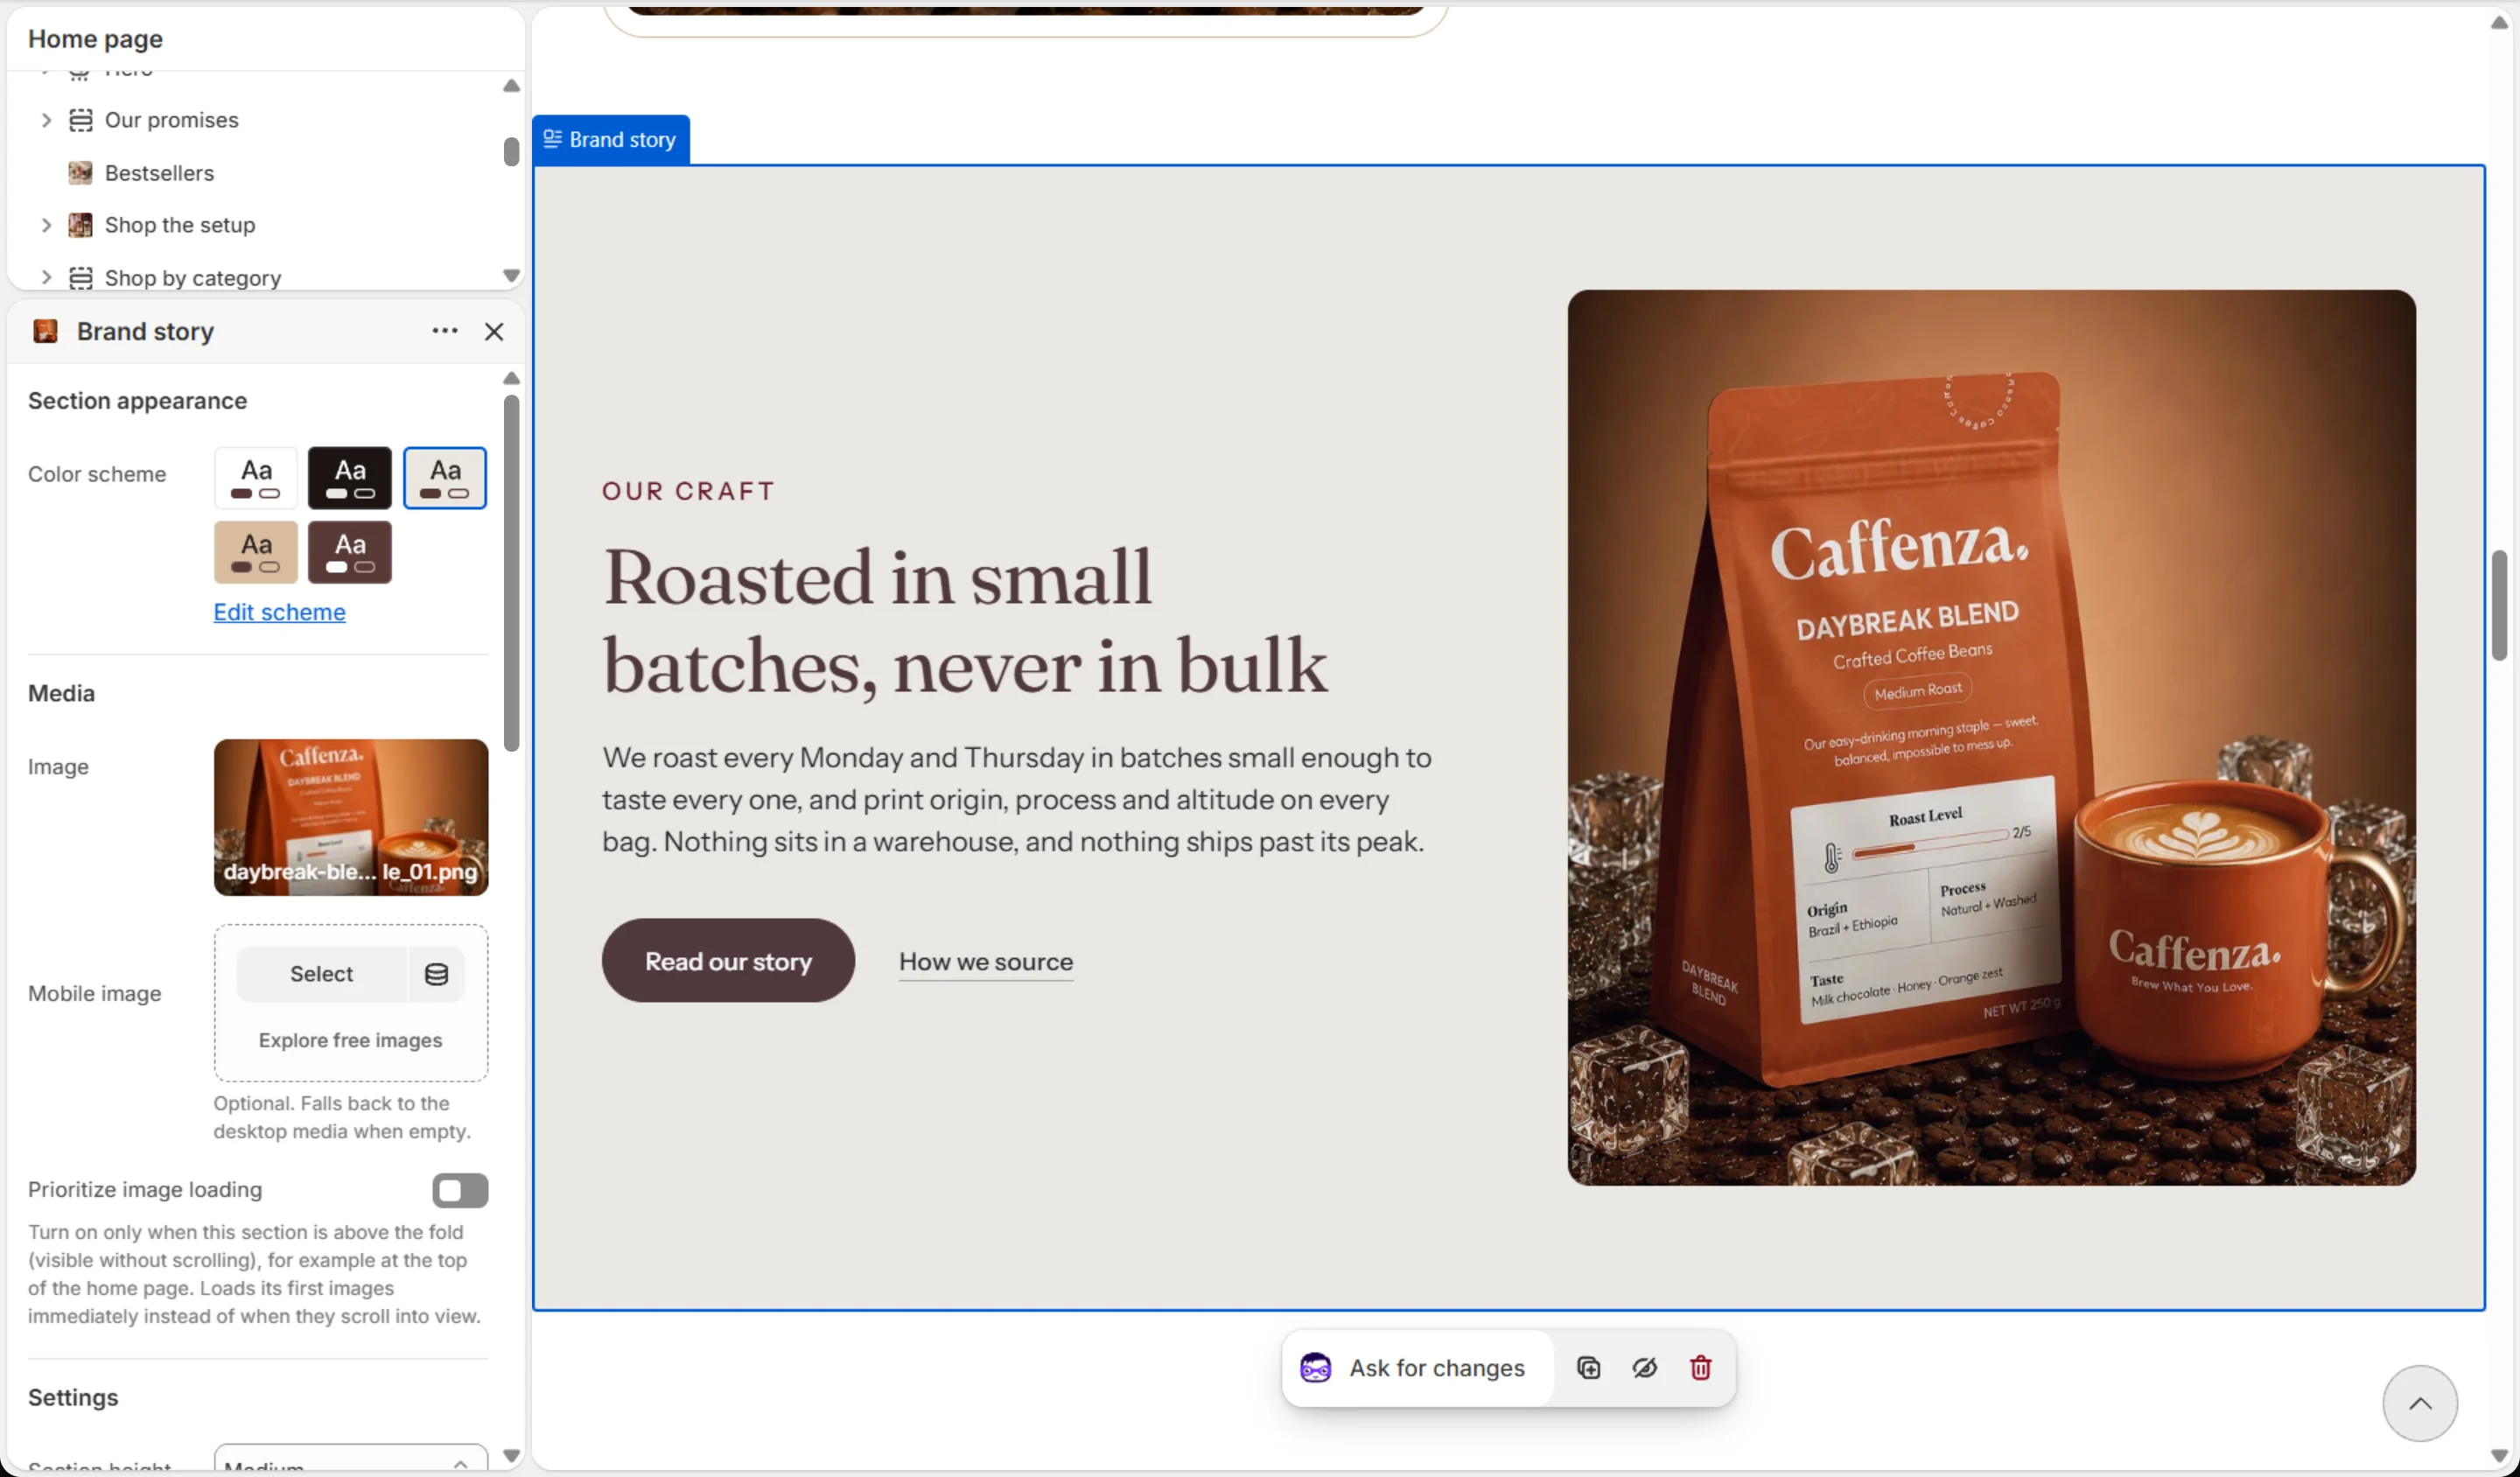
Task: Click the Read our story button
Action: click(728, 961)
